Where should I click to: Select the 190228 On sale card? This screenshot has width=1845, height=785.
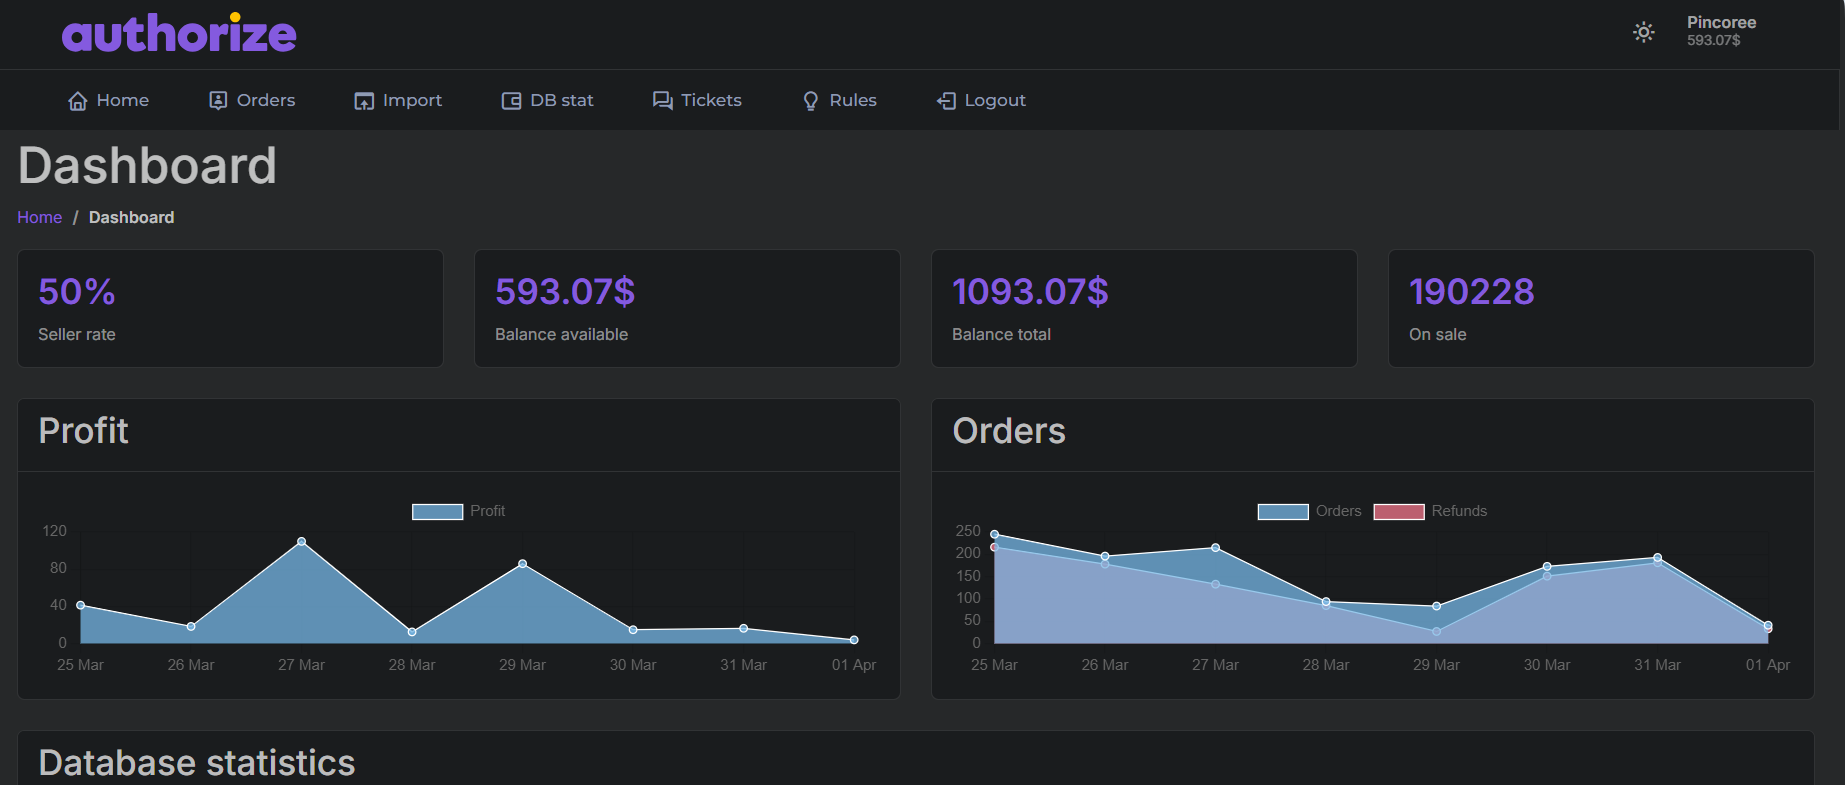pyautogui.click(x=1601, y=308)
